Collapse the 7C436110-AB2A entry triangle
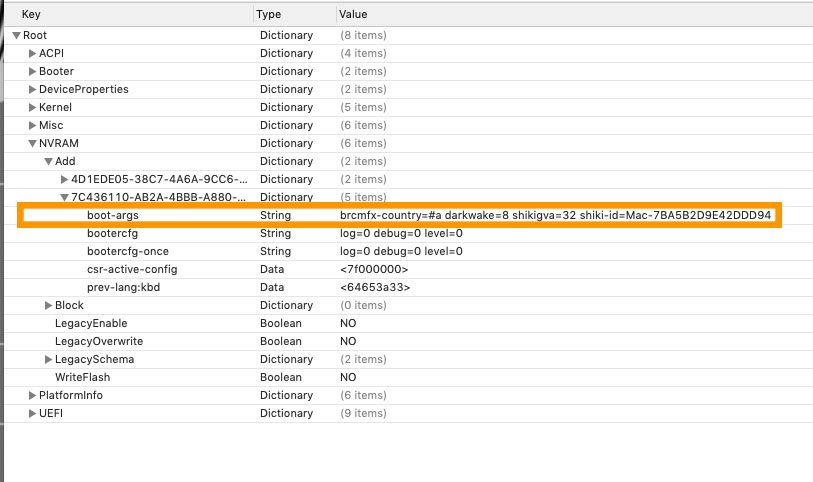813x482 pixels. [64, 197]
